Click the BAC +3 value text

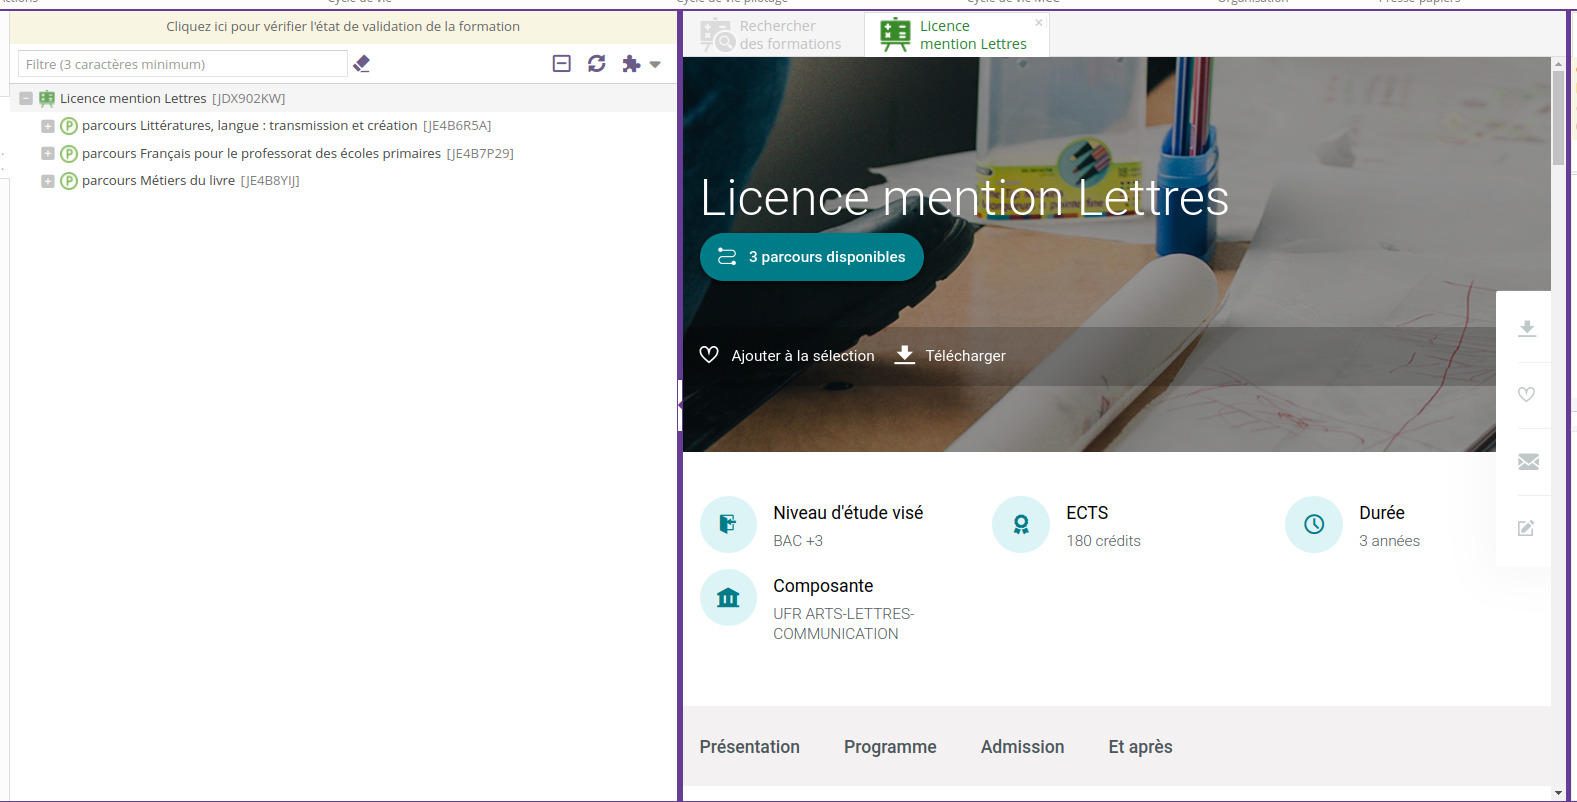[x=798, y=541]
